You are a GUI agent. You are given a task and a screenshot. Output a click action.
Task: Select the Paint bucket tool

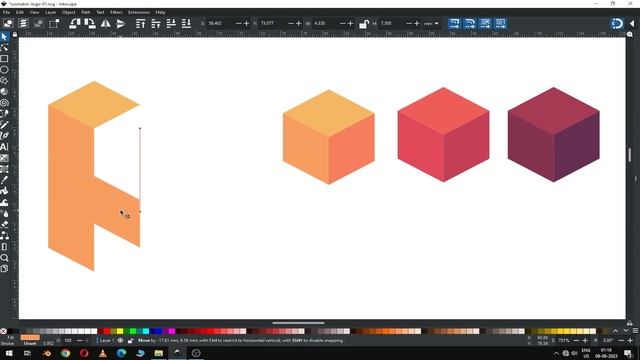(4, 191)
